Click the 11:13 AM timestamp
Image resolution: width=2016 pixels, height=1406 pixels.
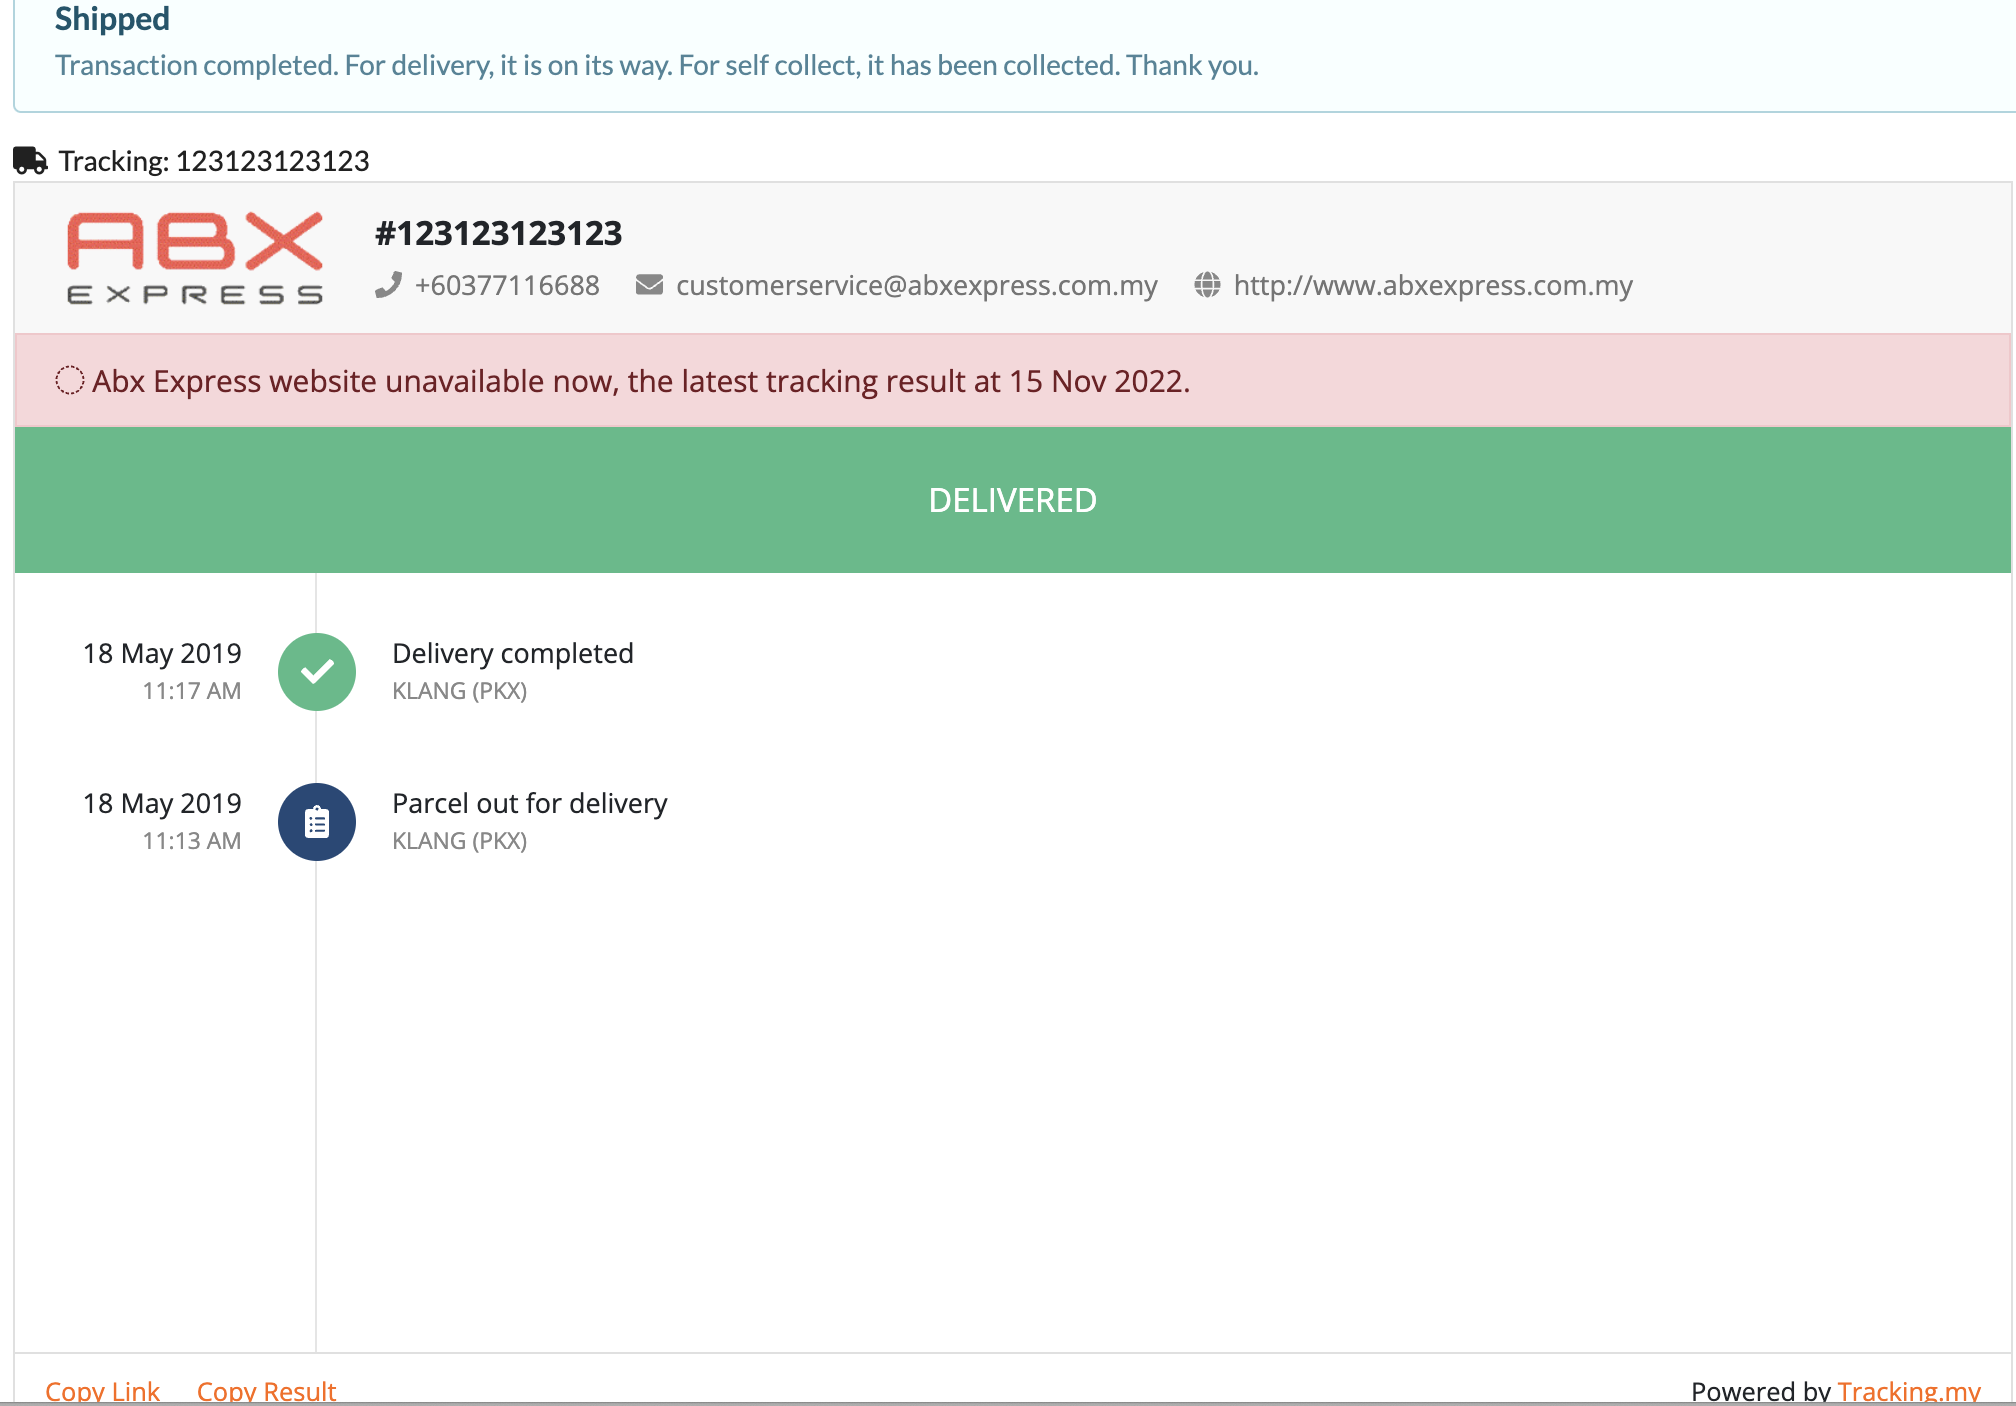192,841
